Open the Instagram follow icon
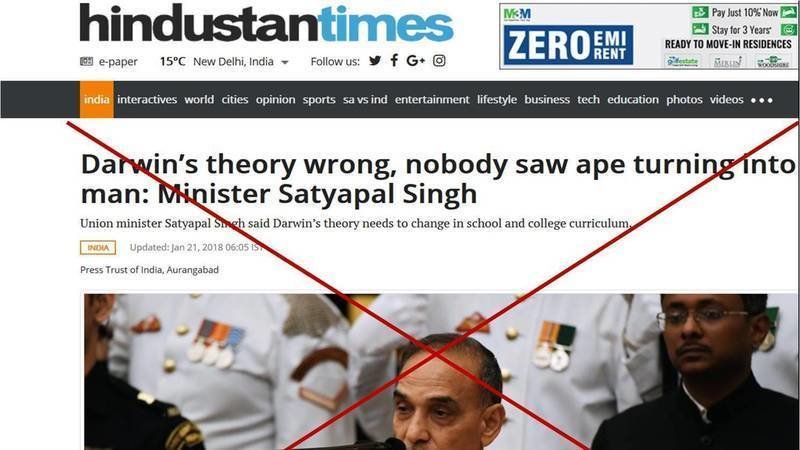Viewport: 800px width, 450px height. click(x=439, y=61)
